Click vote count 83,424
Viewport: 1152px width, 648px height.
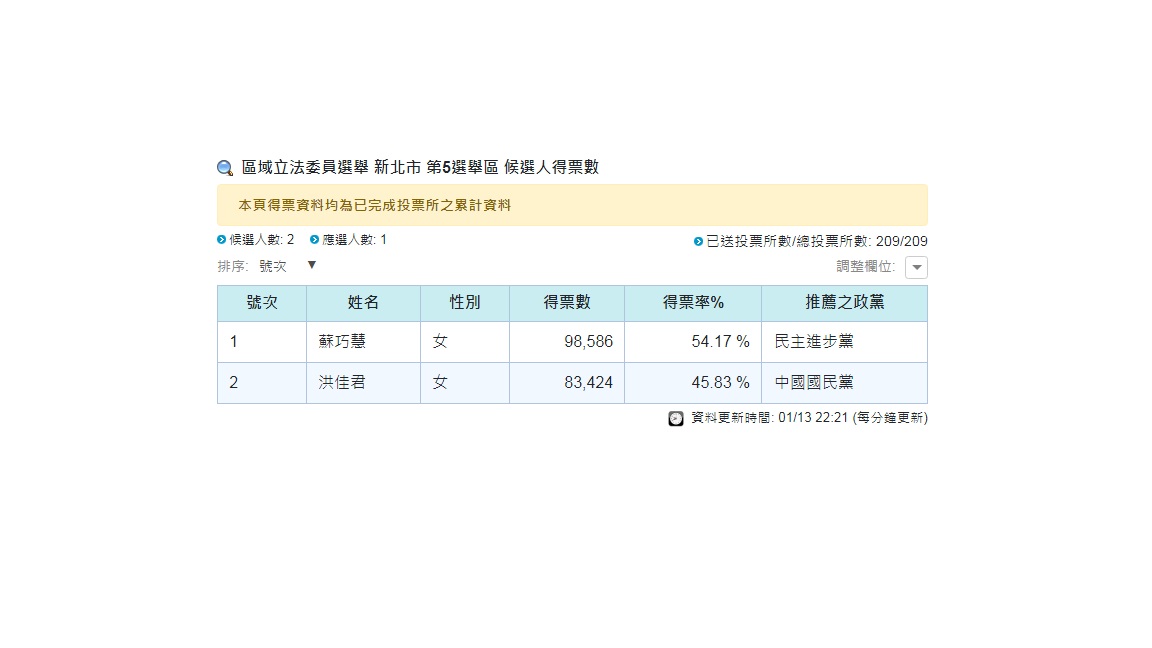[588, 383]
